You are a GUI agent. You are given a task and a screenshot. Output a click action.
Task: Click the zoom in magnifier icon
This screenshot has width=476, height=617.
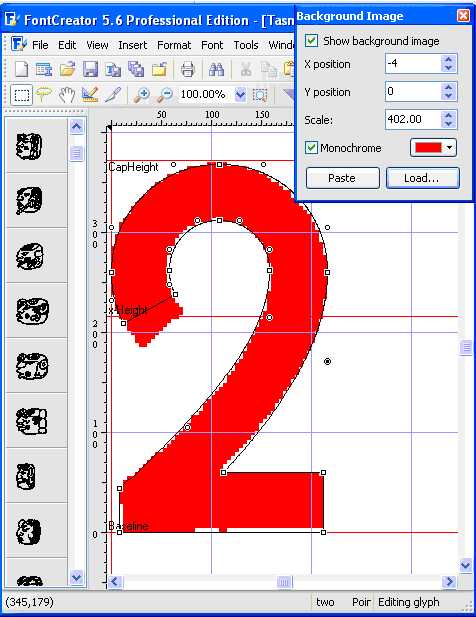pos(142,95)
